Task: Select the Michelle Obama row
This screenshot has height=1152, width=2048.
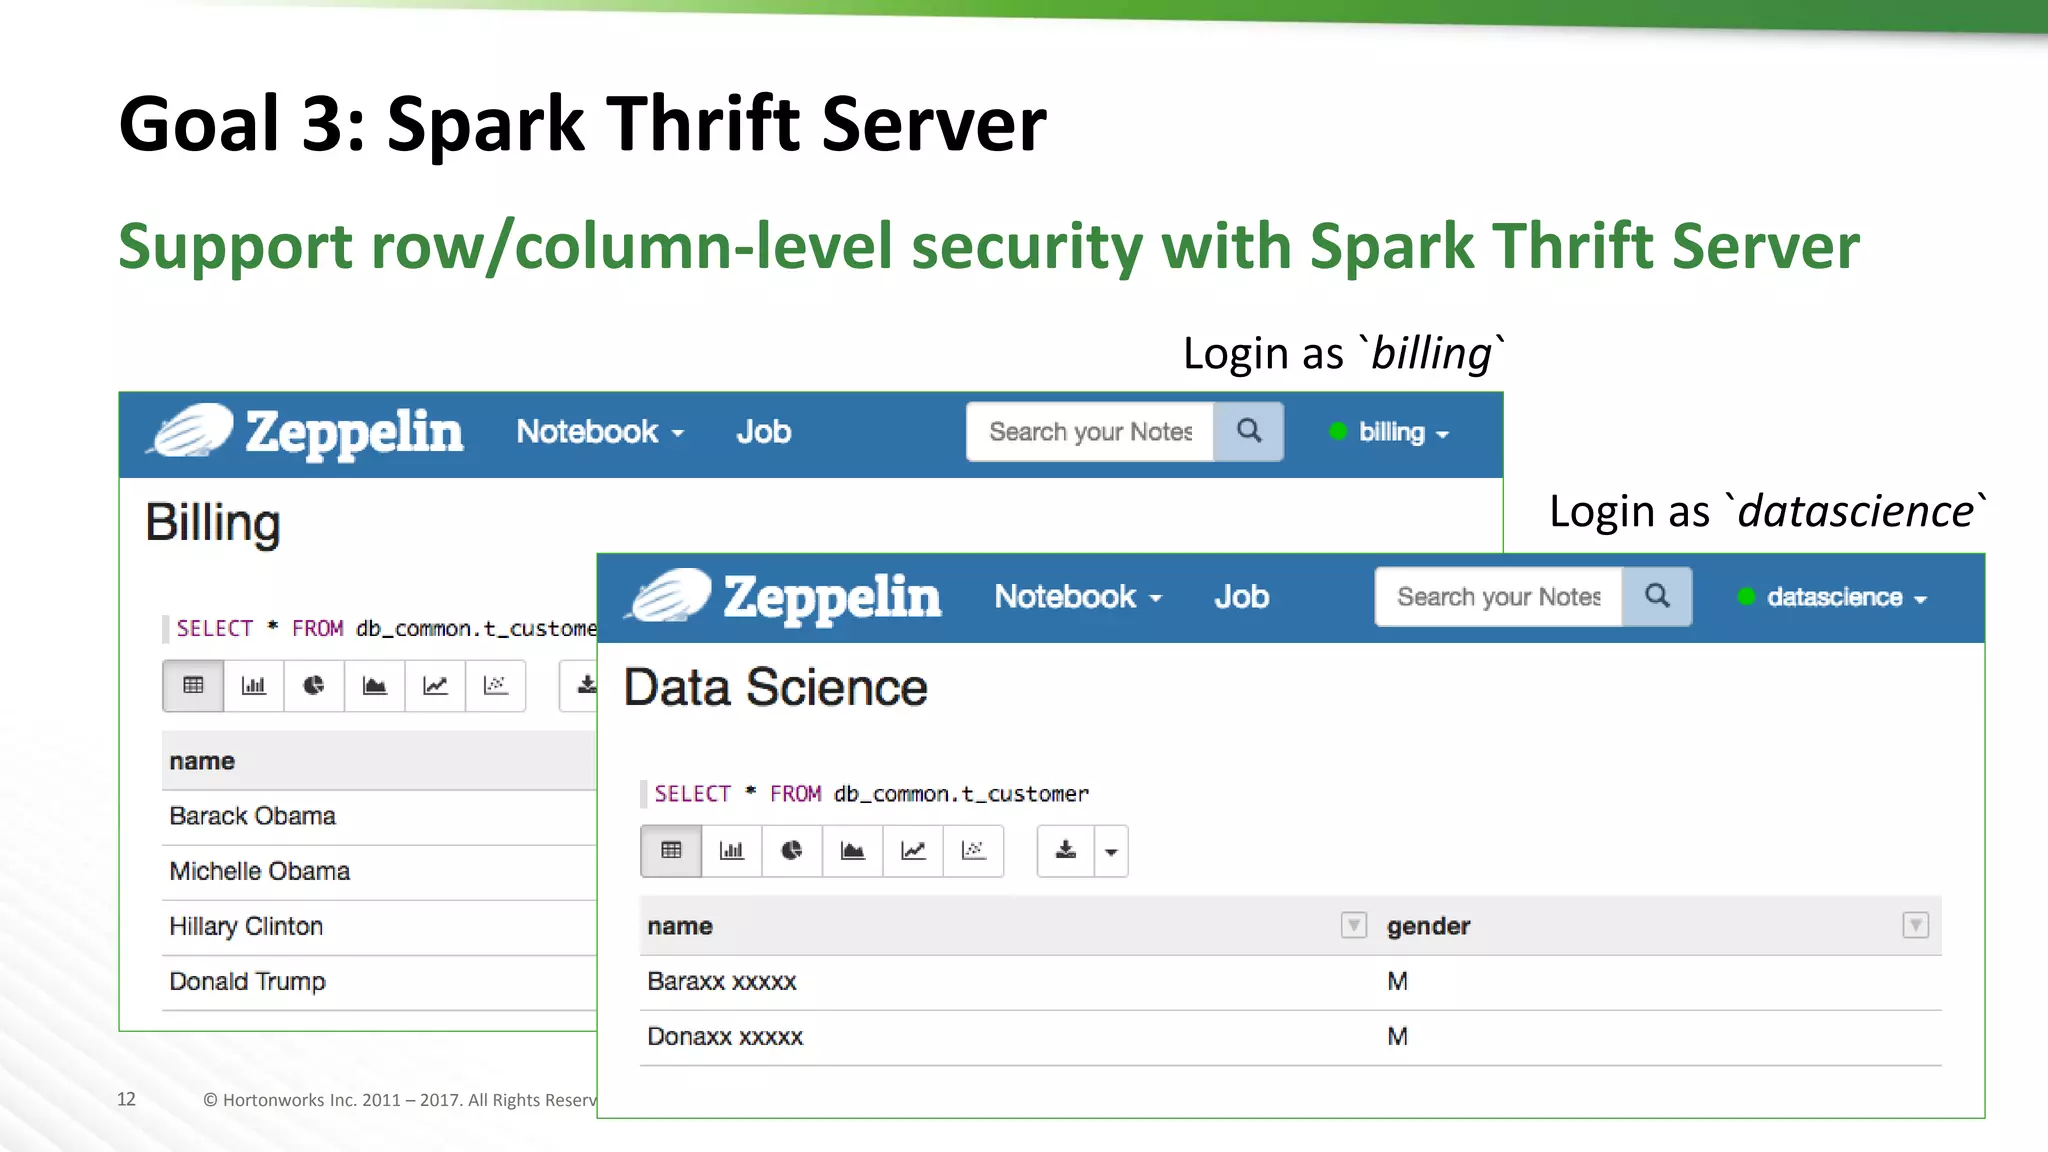Action: [x=379, y=872]
